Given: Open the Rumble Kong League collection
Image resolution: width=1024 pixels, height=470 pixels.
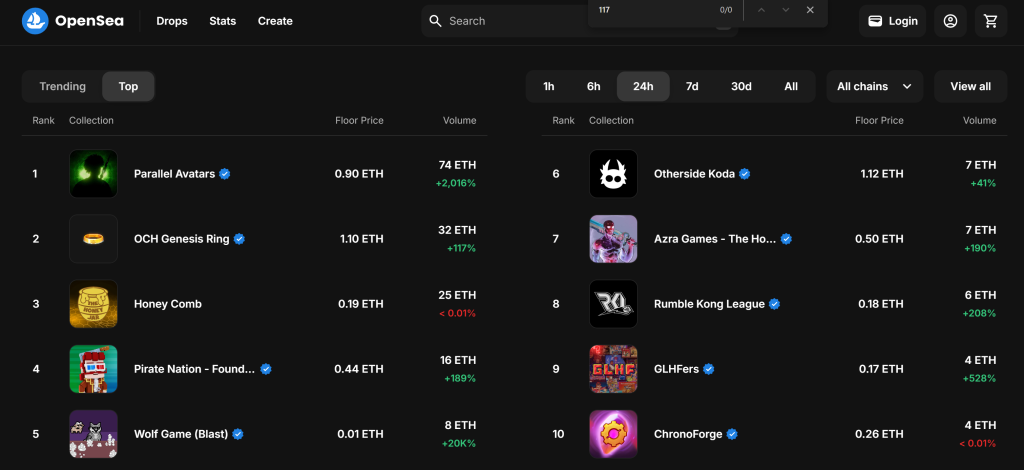Looking at the screenshot, I should pyautogui.click(x=709, y=304).
